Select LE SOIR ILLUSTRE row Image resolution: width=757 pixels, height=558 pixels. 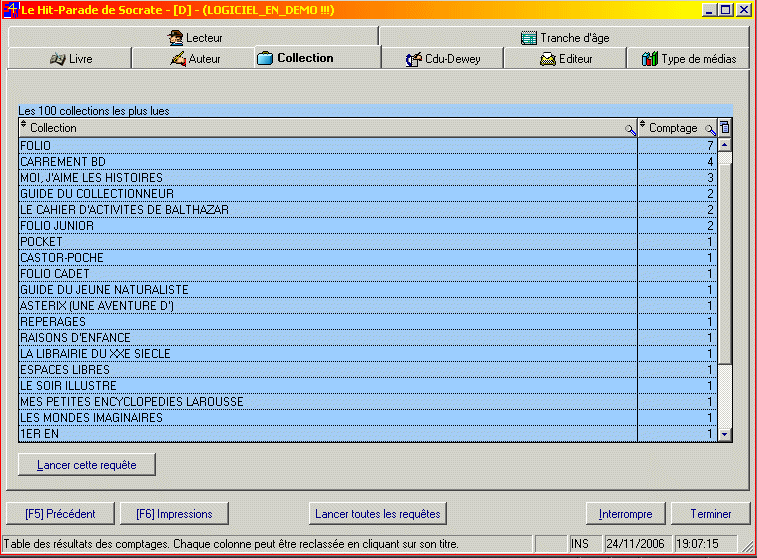click(367, 385)
